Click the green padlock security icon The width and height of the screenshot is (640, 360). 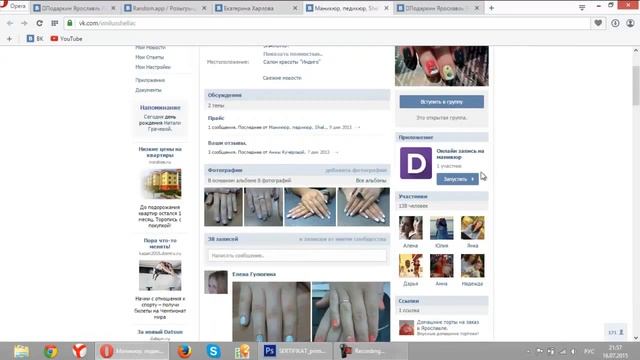70,23
